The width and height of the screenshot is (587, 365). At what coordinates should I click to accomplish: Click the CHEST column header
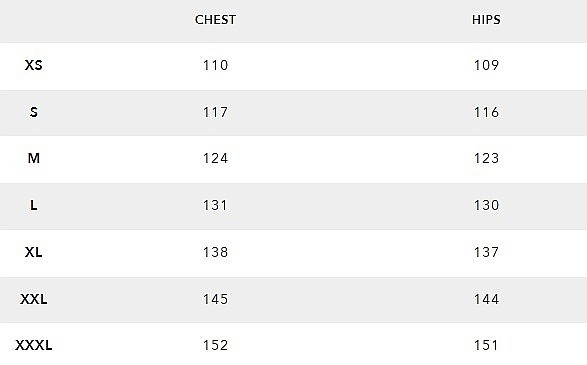coord(215,19)
